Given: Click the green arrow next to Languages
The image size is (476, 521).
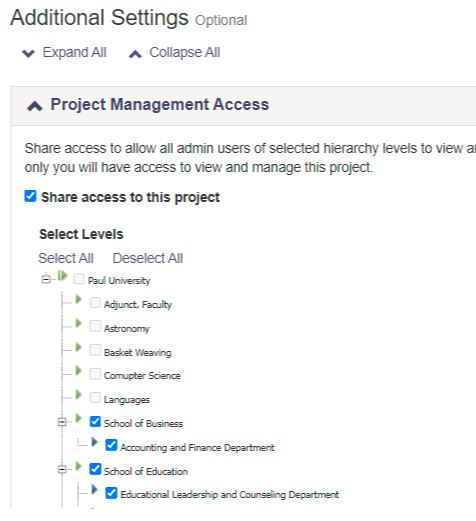Looking at the screenshot, I should click(x=79, y=394).
